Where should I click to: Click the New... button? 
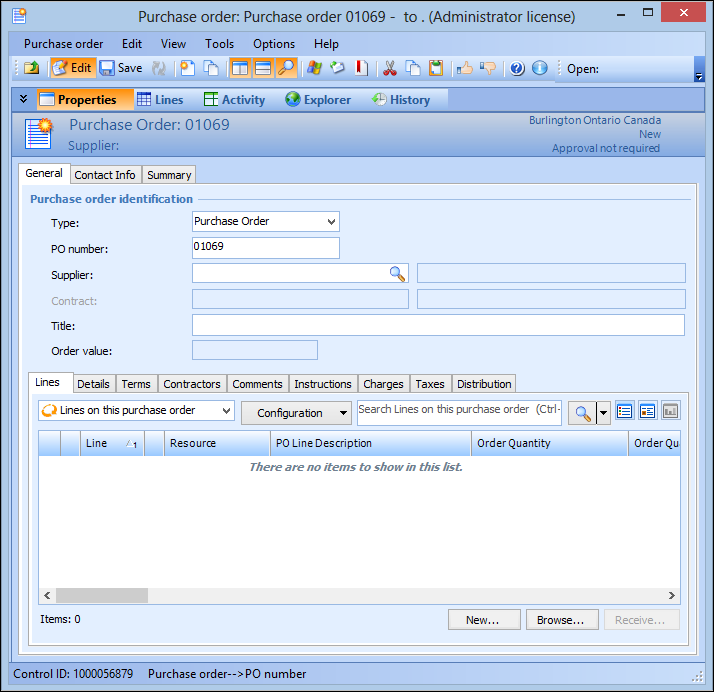point(483,620)
